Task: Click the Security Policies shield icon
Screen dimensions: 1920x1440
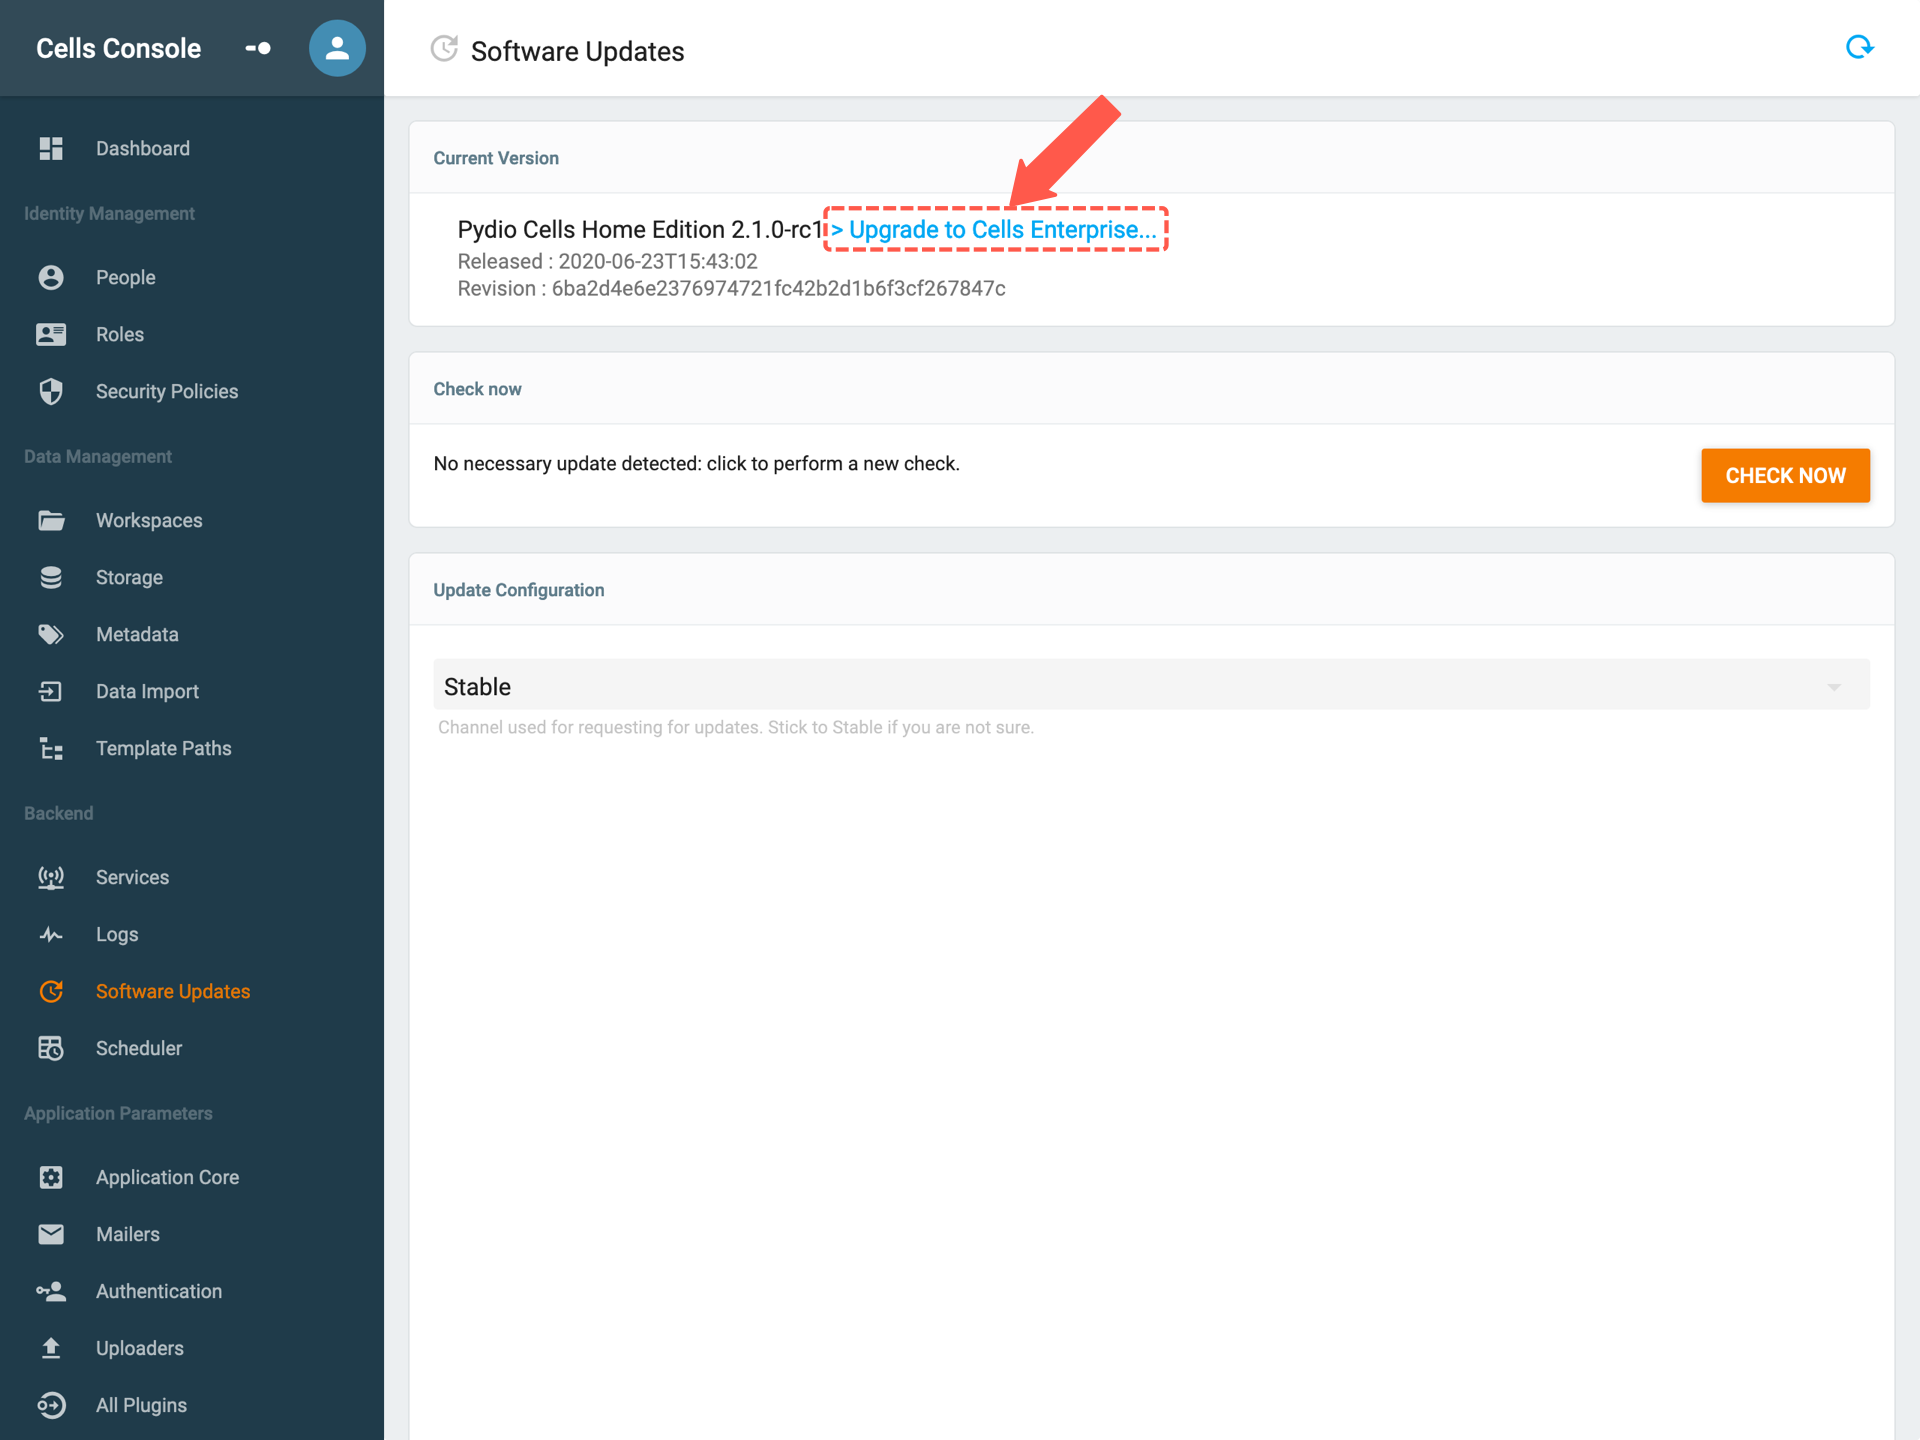Action: pos(51,391)
